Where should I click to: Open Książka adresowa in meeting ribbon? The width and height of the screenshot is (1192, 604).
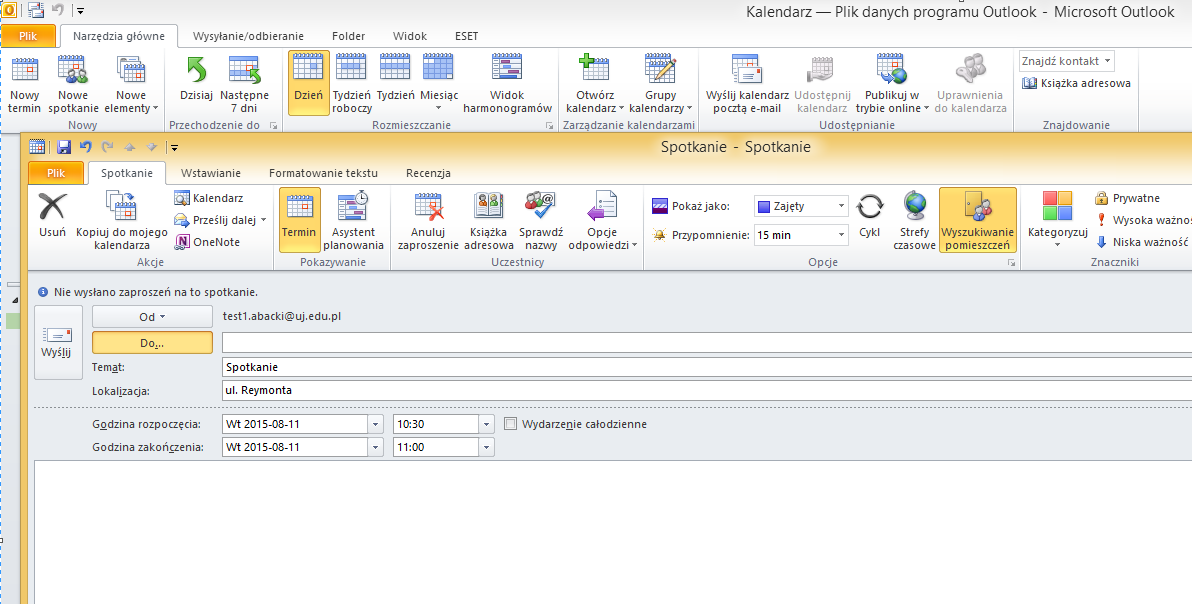point(488,220)
